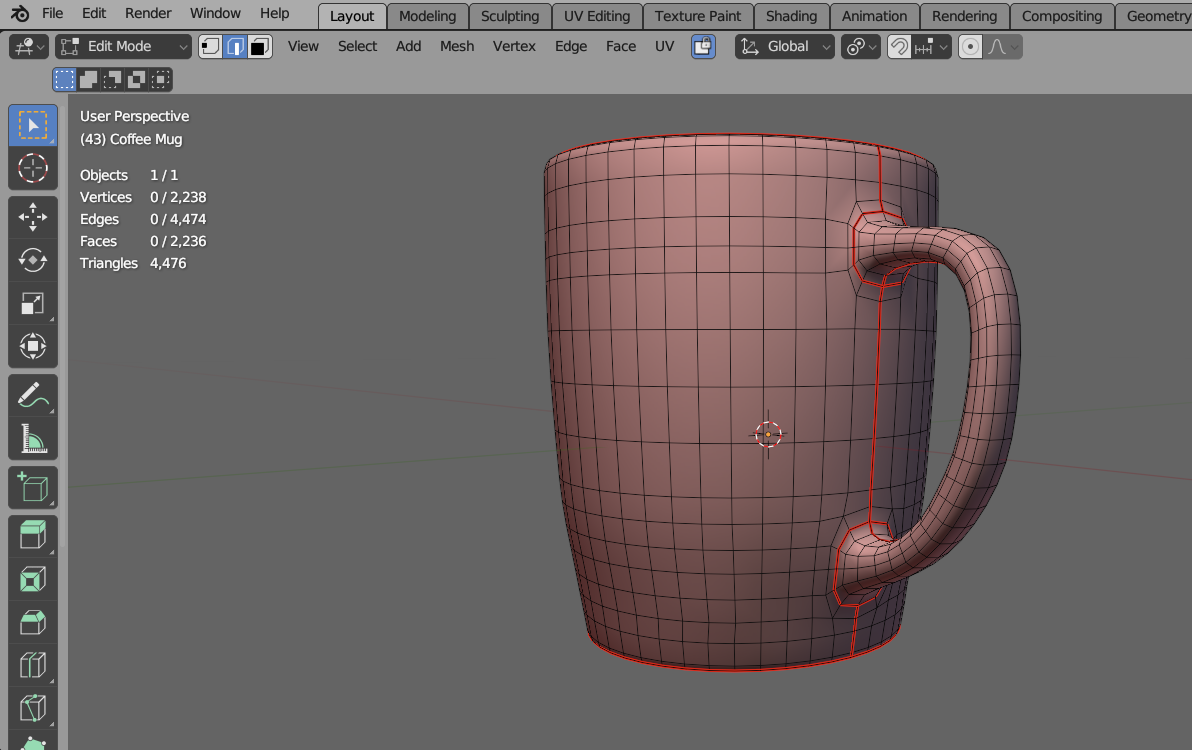Open the Render menu
1192x750 pixels.
pyautogui.click(x=148, y=13)
